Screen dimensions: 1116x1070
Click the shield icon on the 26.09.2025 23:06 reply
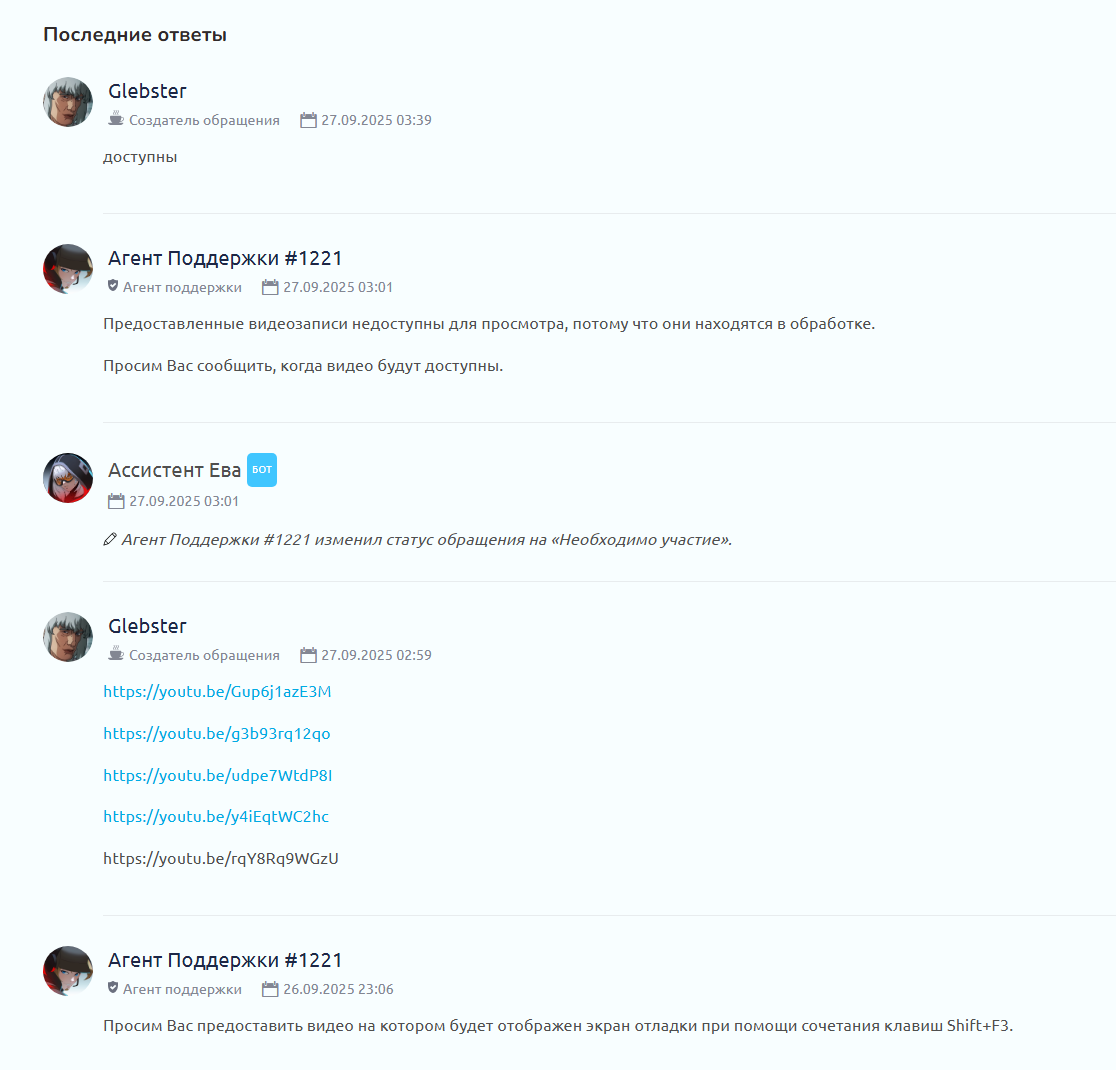[112, 987]
